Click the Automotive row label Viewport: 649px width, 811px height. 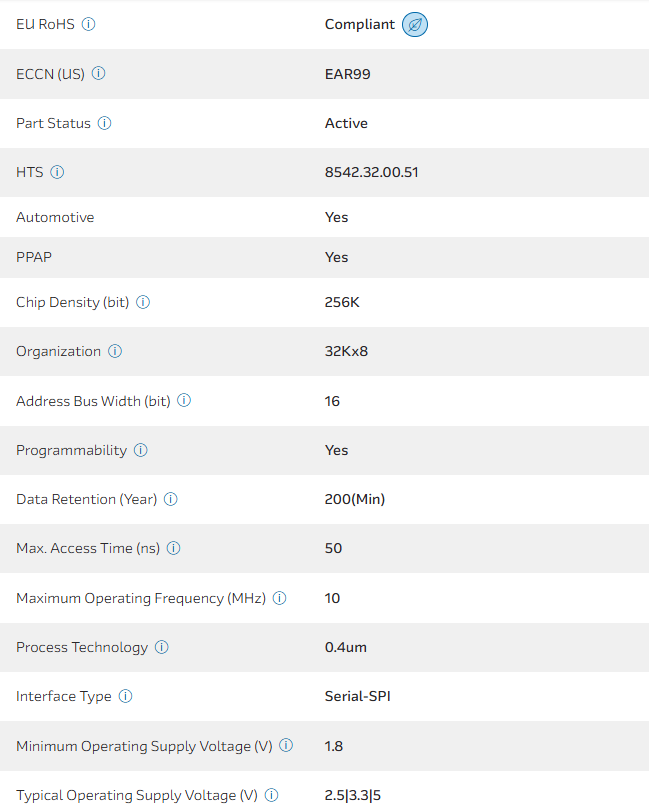[x=55, y=217]
